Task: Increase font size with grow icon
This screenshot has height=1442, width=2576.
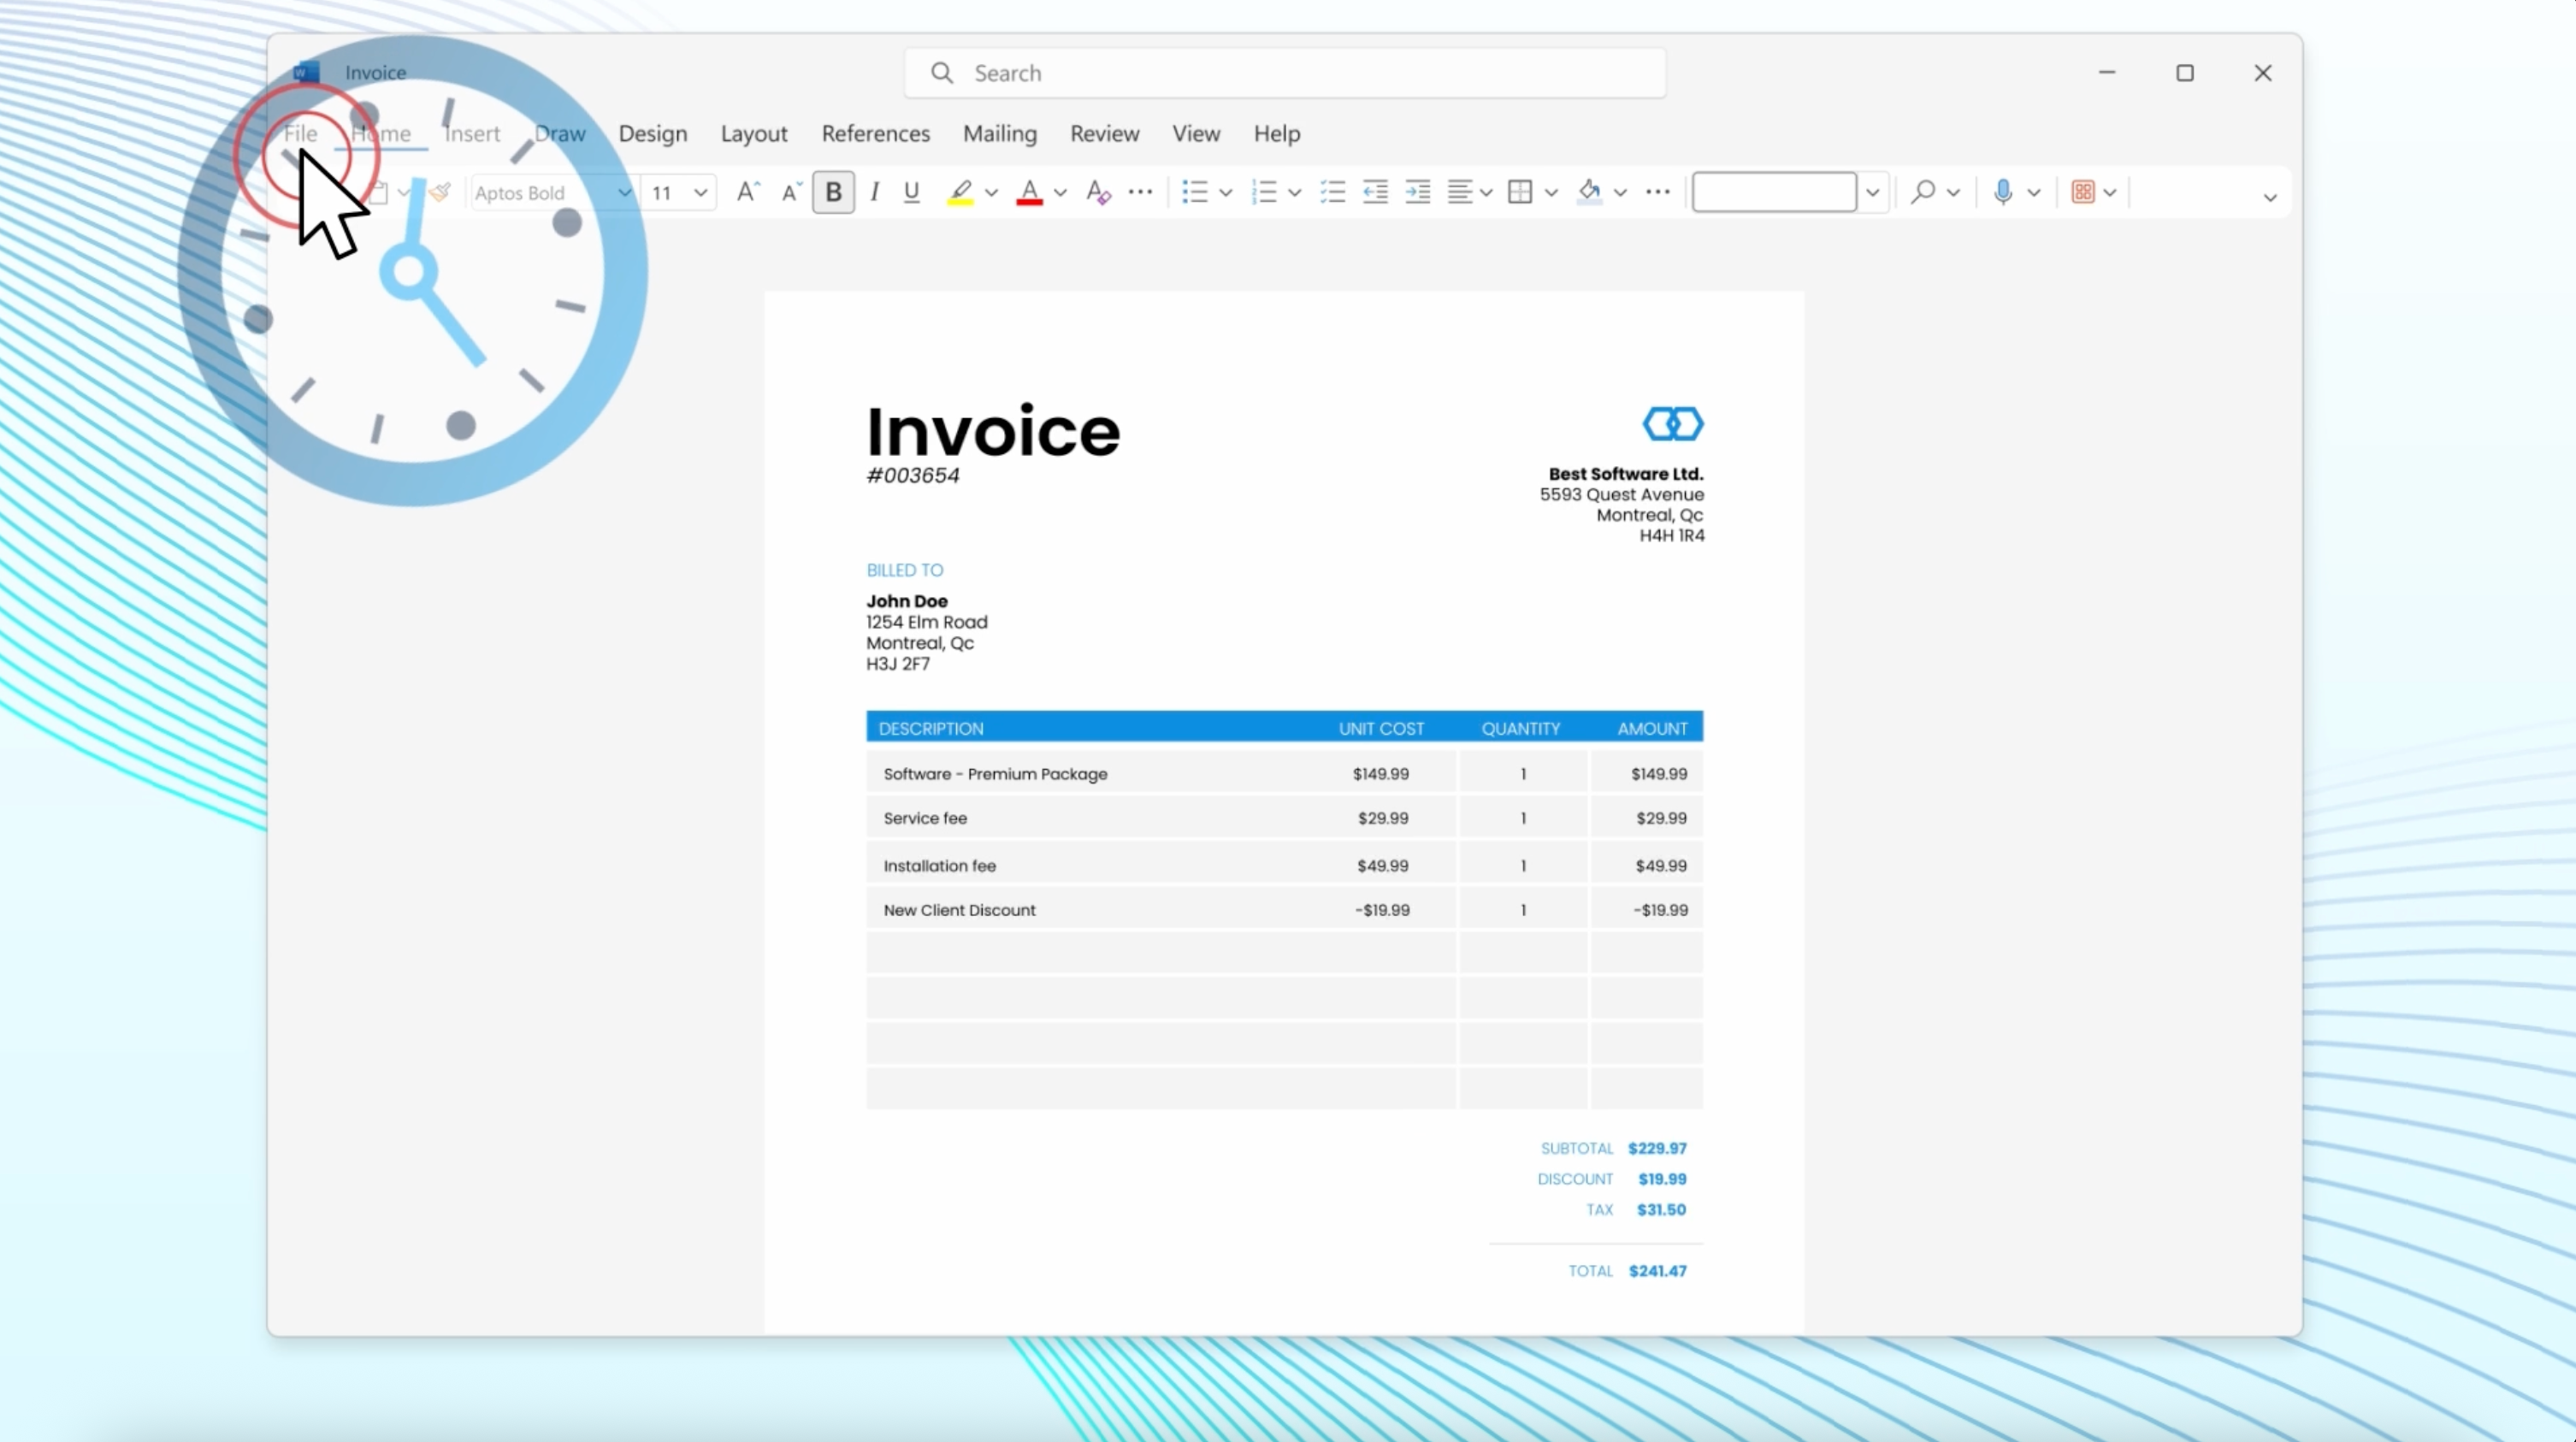Action: [748, 192]
